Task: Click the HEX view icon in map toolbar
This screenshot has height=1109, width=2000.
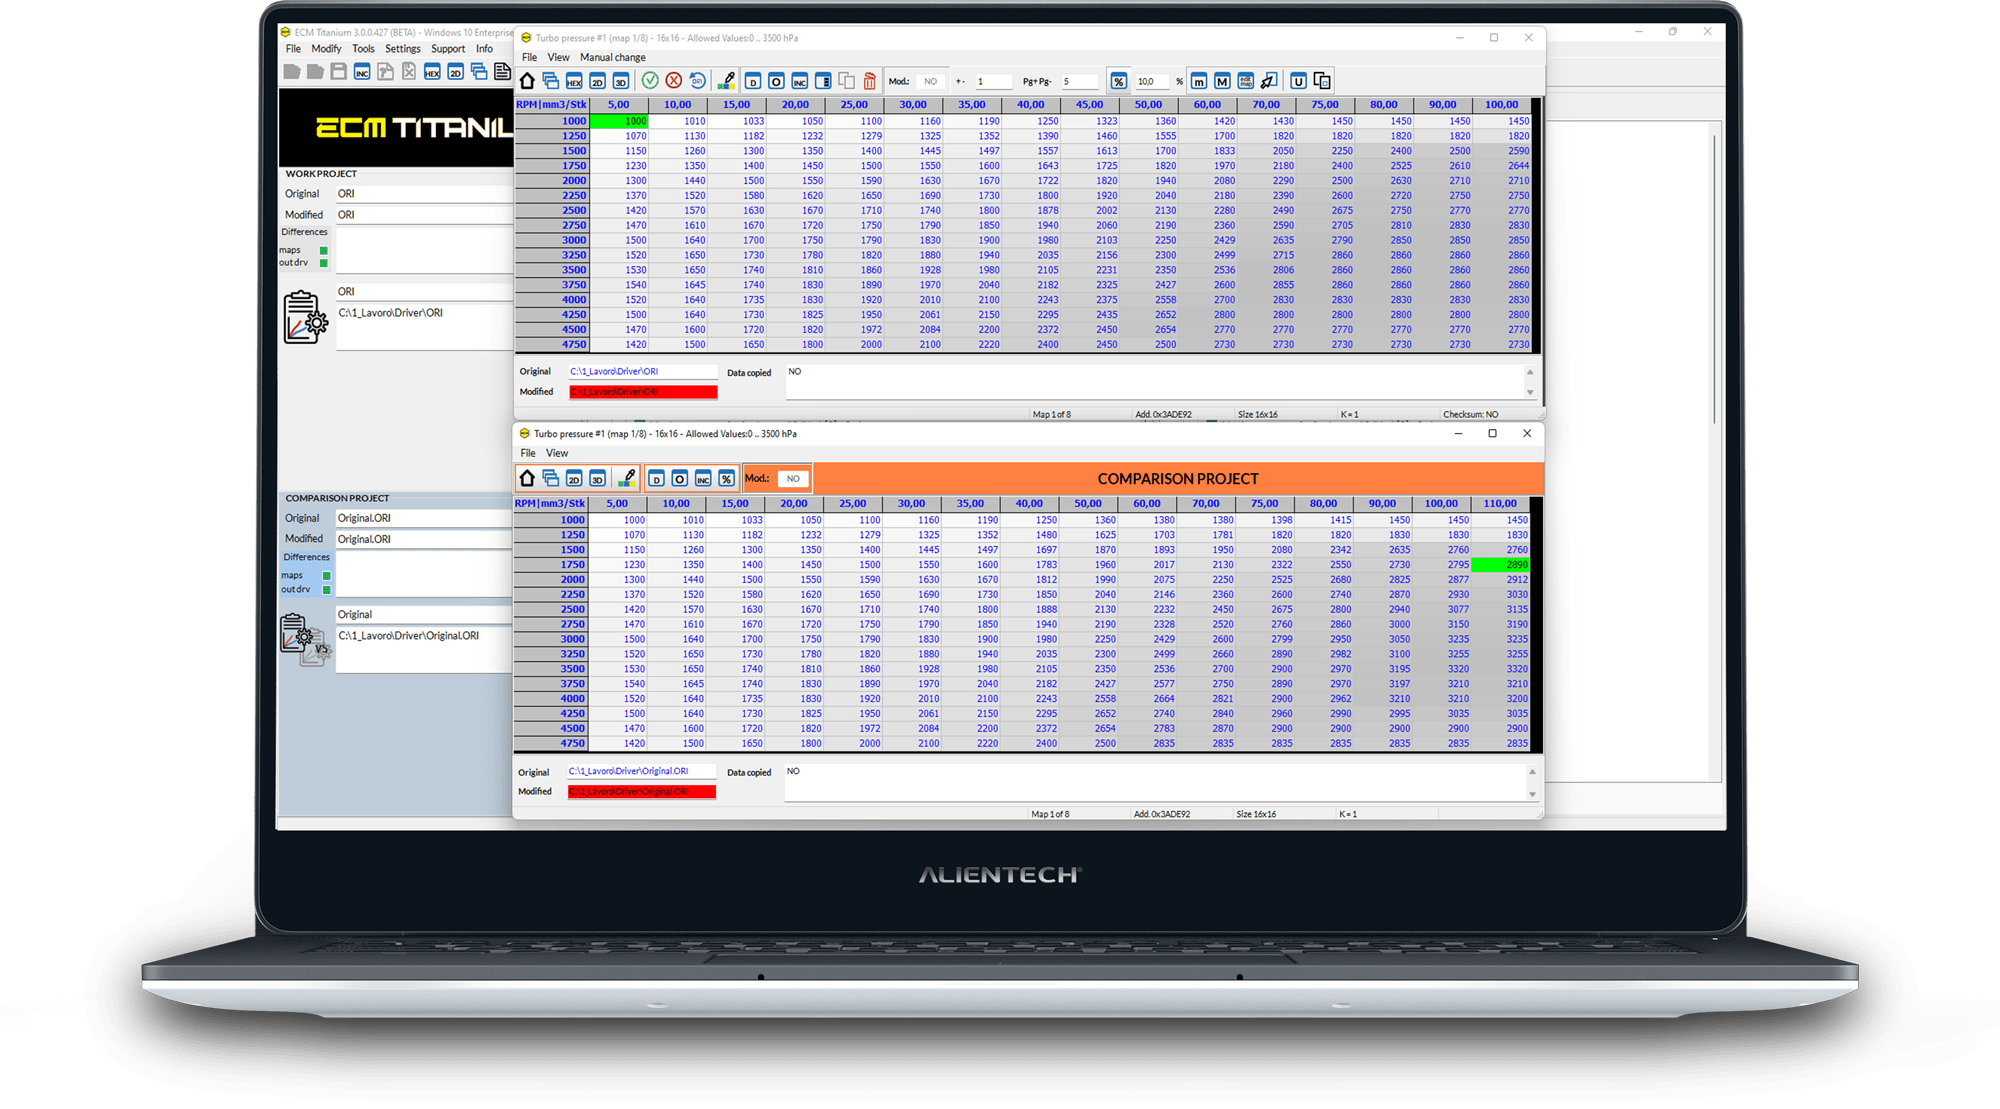Action: click(x=574, y=81)
